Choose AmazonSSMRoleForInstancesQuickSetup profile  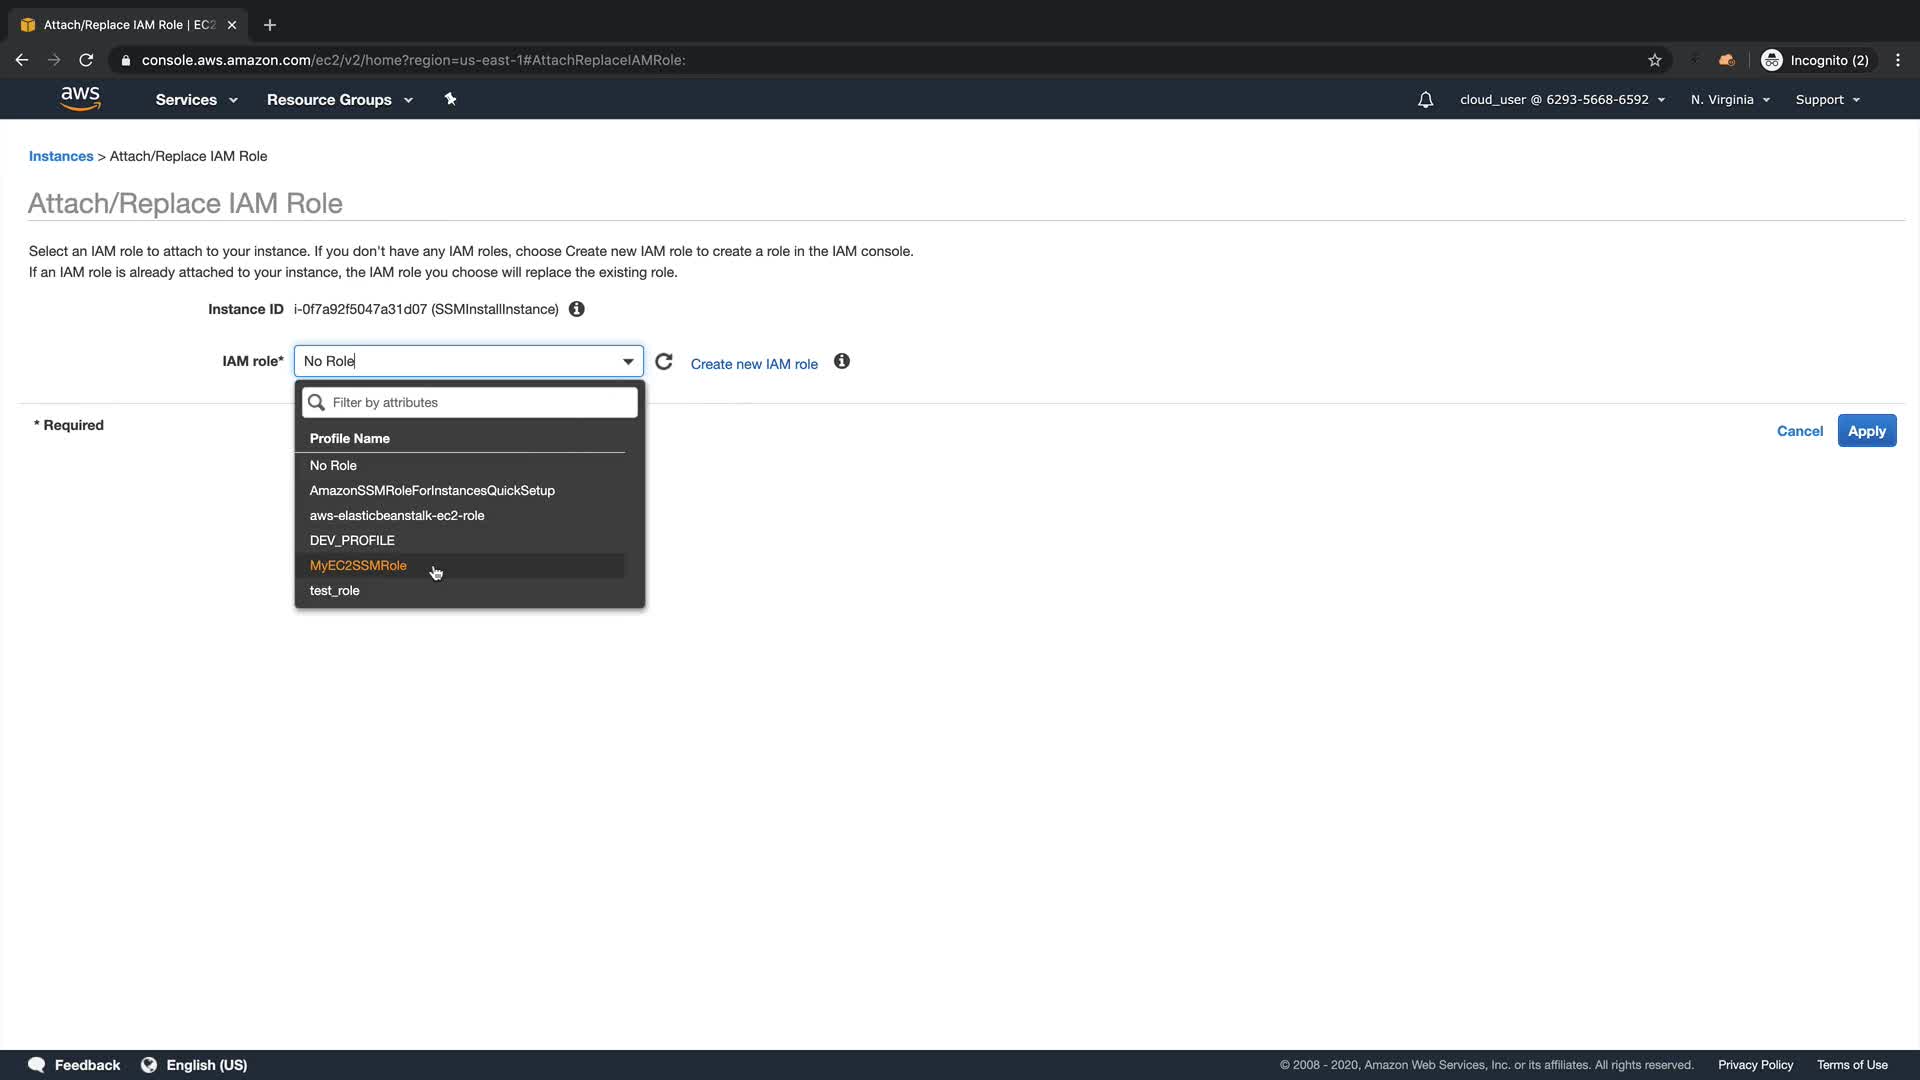tap(432, 491)
